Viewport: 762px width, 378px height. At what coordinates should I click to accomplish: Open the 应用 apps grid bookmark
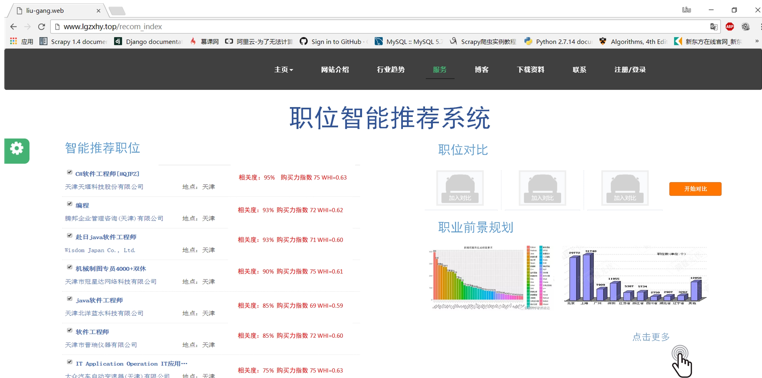pos(21,42)
